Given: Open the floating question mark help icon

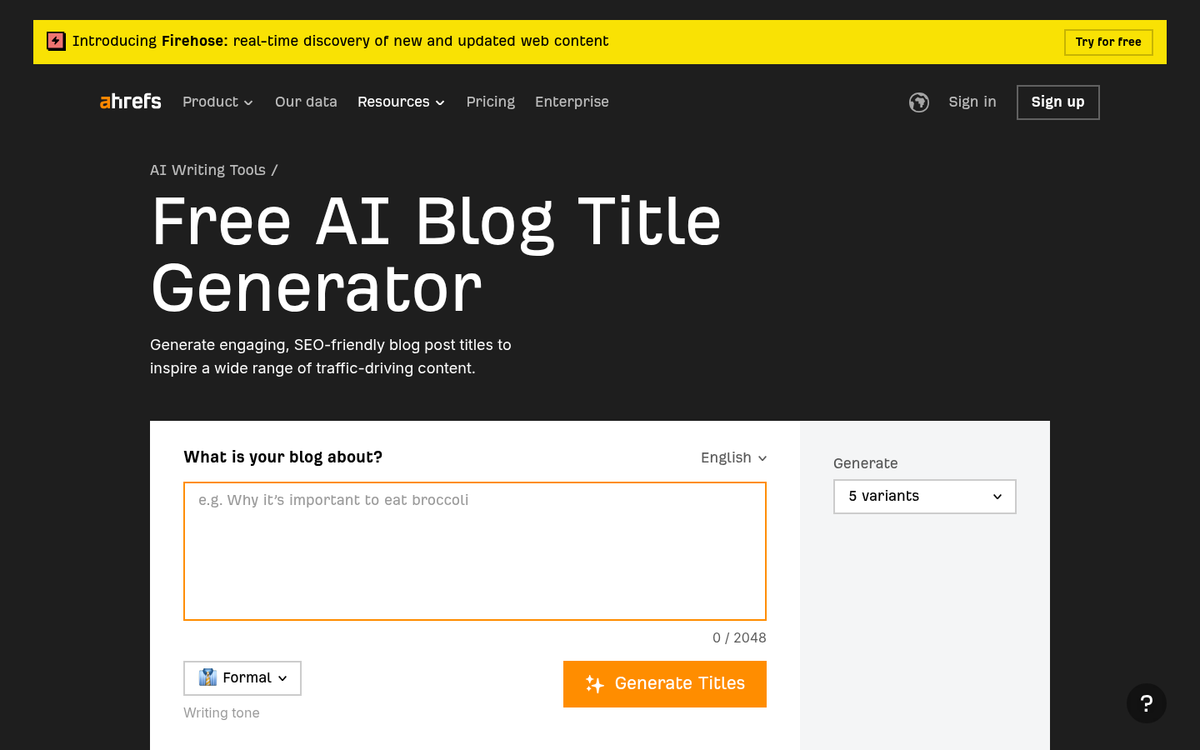Looking at the screenshot, I should click(x=1146, y=703).
